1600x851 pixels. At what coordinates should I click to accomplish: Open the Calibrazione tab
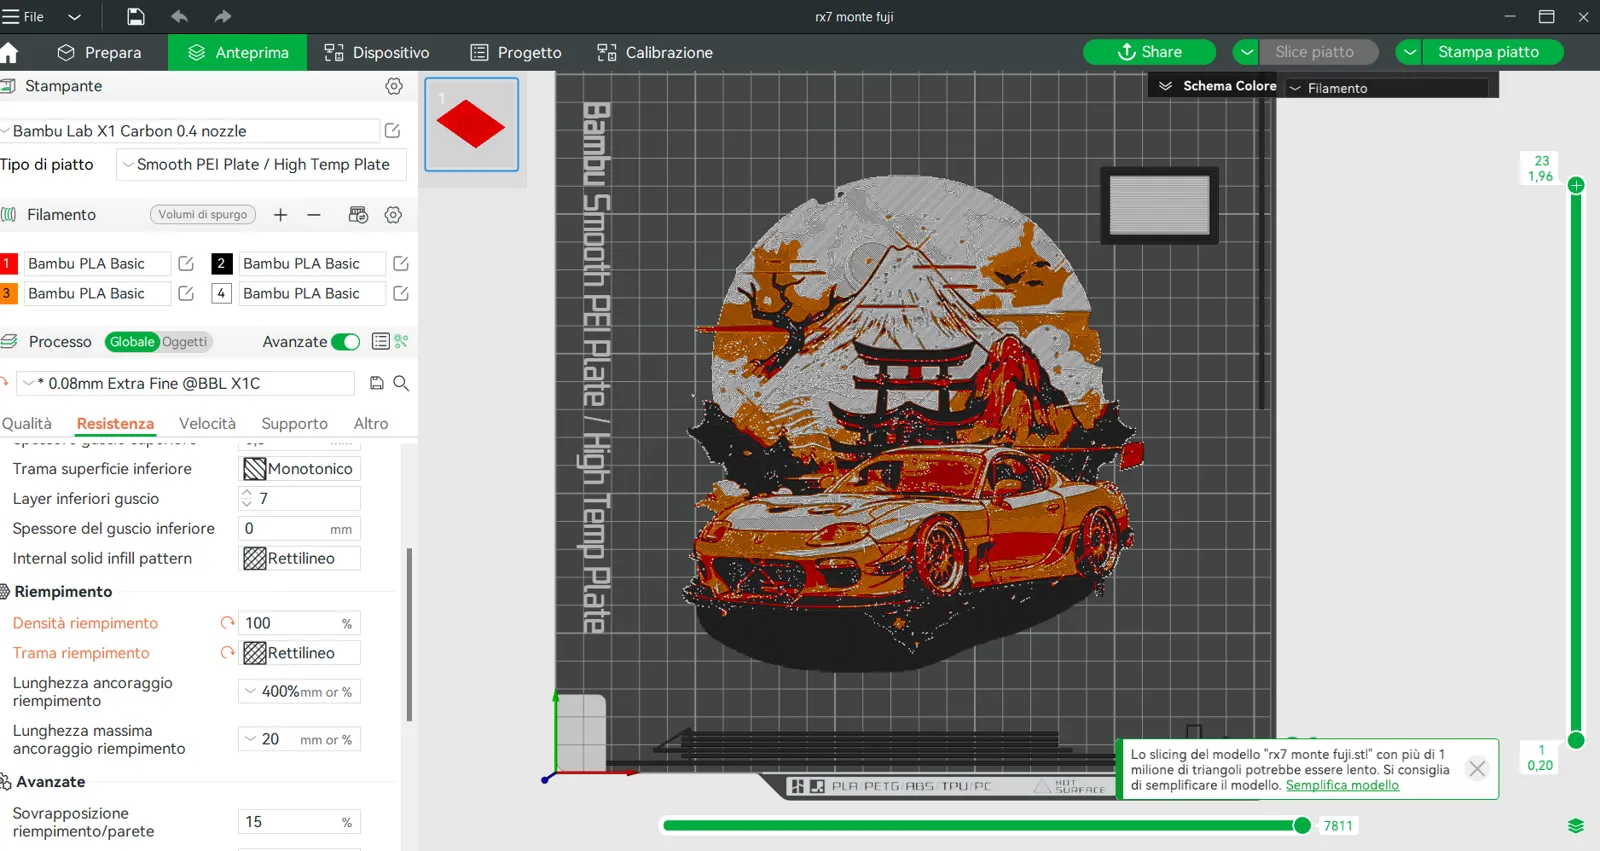[655, 53]
